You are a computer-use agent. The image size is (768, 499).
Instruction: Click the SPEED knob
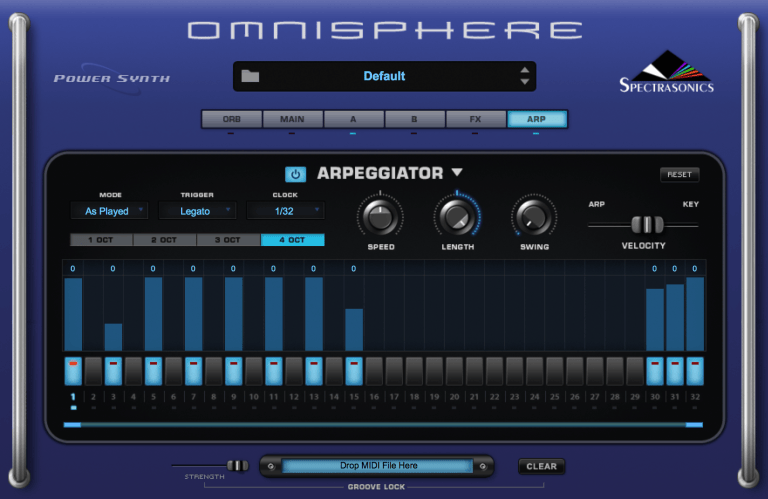coord(381,217)
